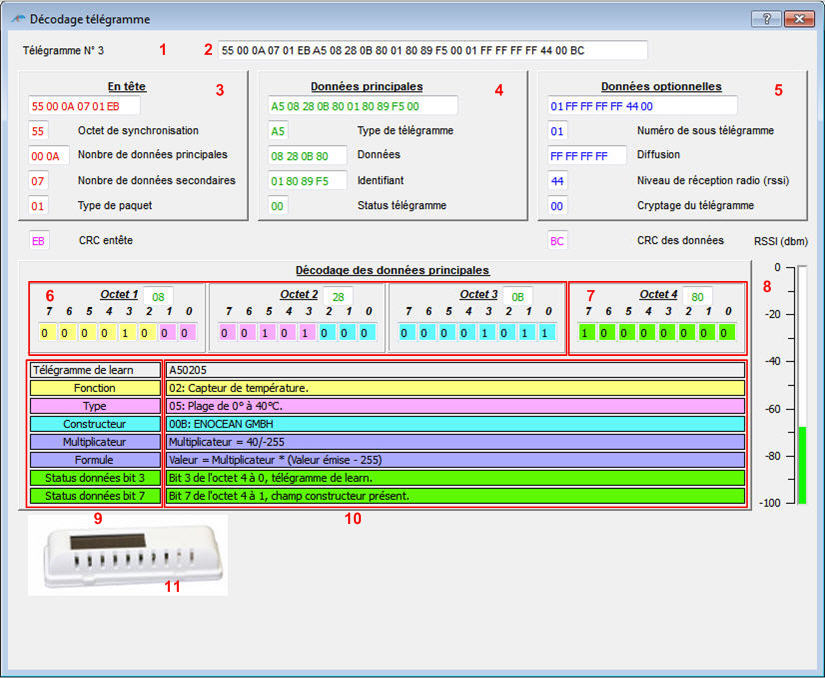Click the Données principales green hex field
825x678 pixels.
coord(362,106)
